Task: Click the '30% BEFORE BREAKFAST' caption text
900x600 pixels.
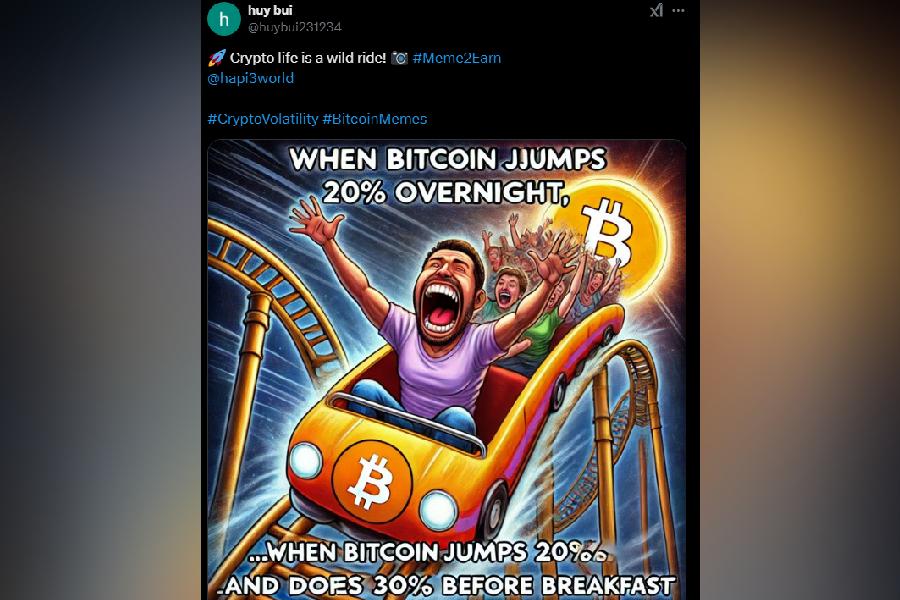Action: pyautogui.click(x=523, y=586)
